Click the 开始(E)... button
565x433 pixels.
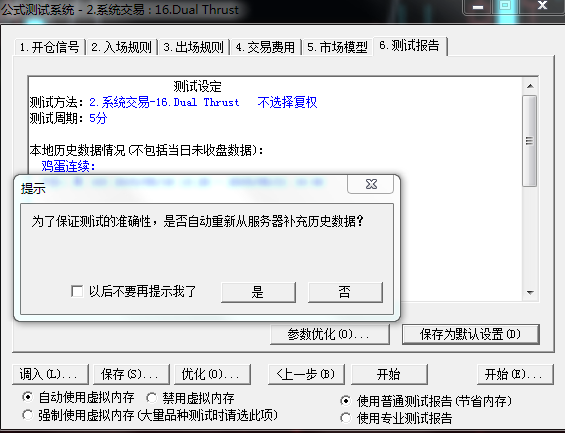515,374
